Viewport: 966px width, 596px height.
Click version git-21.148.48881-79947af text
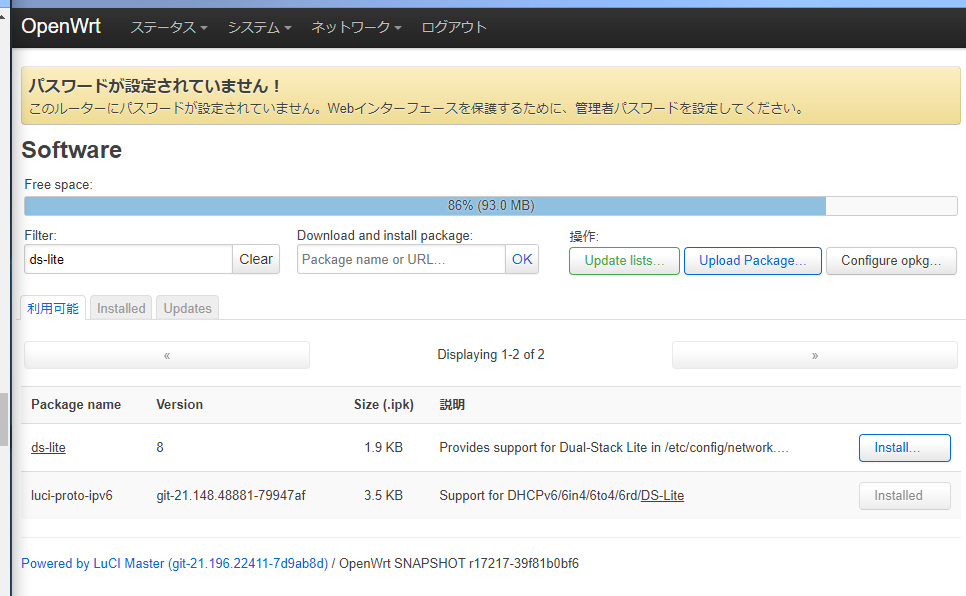(x=230, y=496)
